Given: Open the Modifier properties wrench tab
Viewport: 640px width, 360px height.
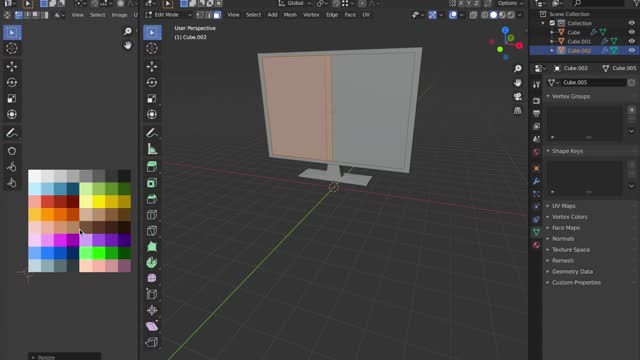Looking at the screenshot, I should [536, 181].
